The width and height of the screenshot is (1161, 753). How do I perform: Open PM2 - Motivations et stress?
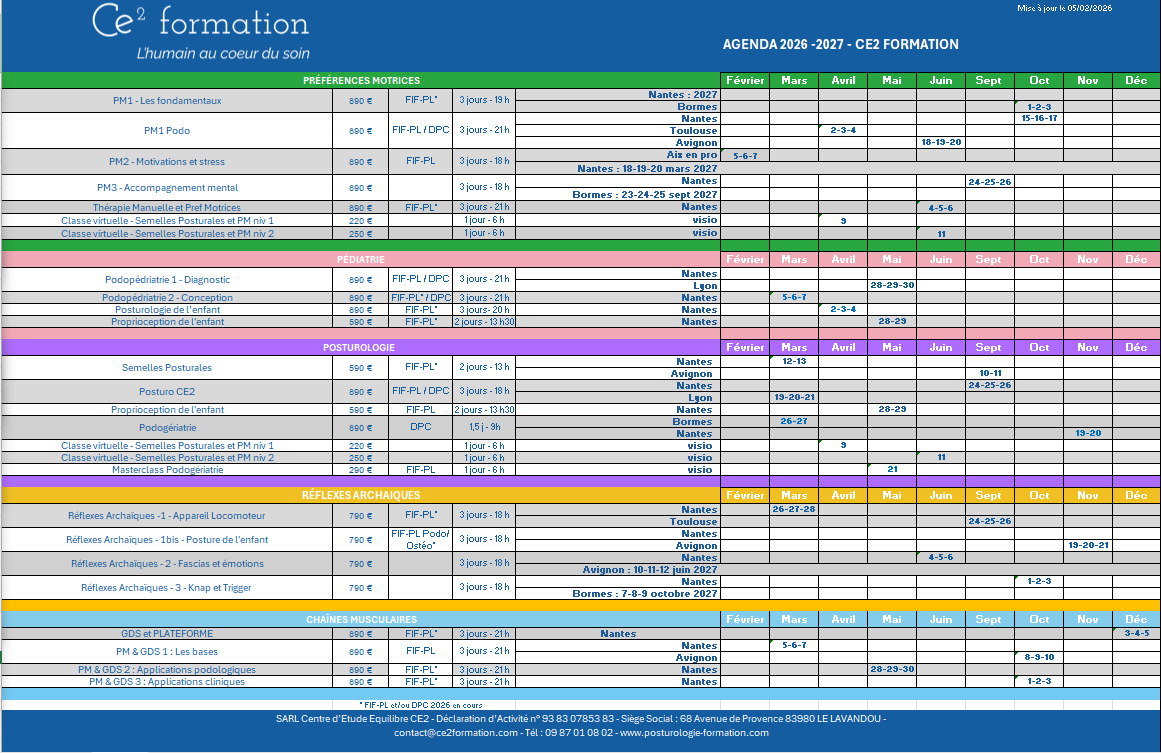pyautogui.click(x=167, y=162)
